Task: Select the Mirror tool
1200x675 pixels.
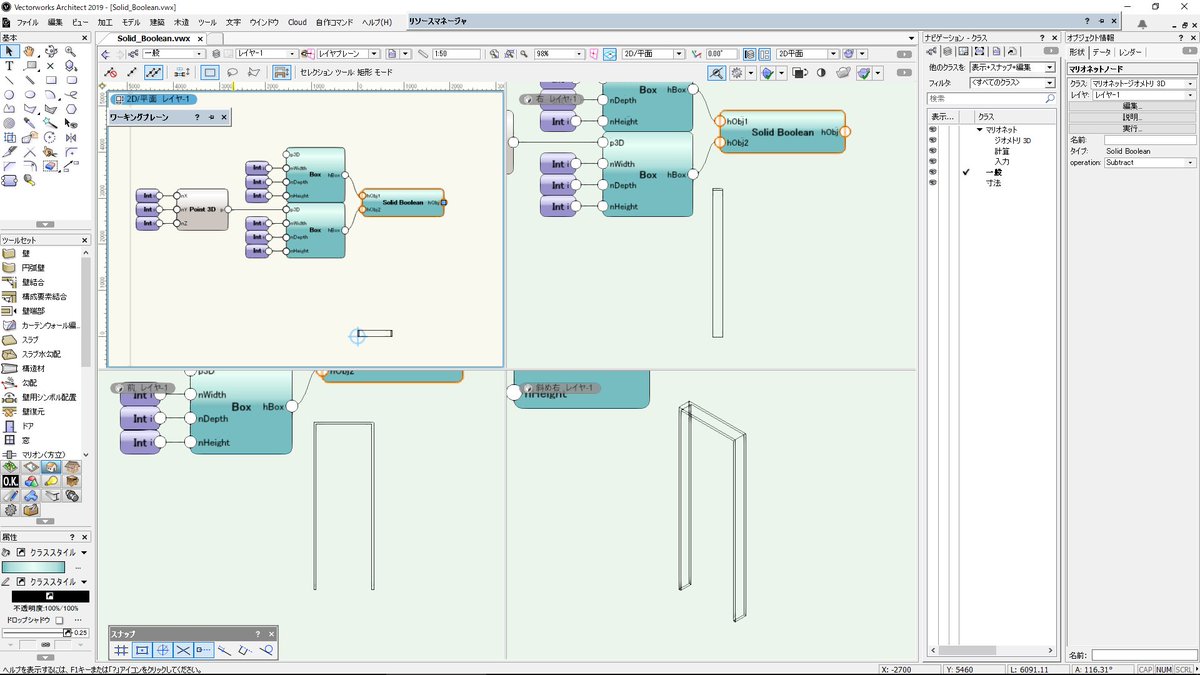Action: [x=72, y=137]
